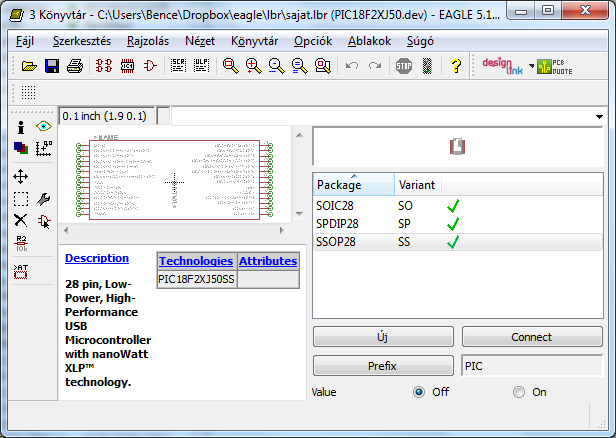Select the SPDIP28 package row
Screen dimensions: 616x438
pyautogui.click(x=458, y=224)
